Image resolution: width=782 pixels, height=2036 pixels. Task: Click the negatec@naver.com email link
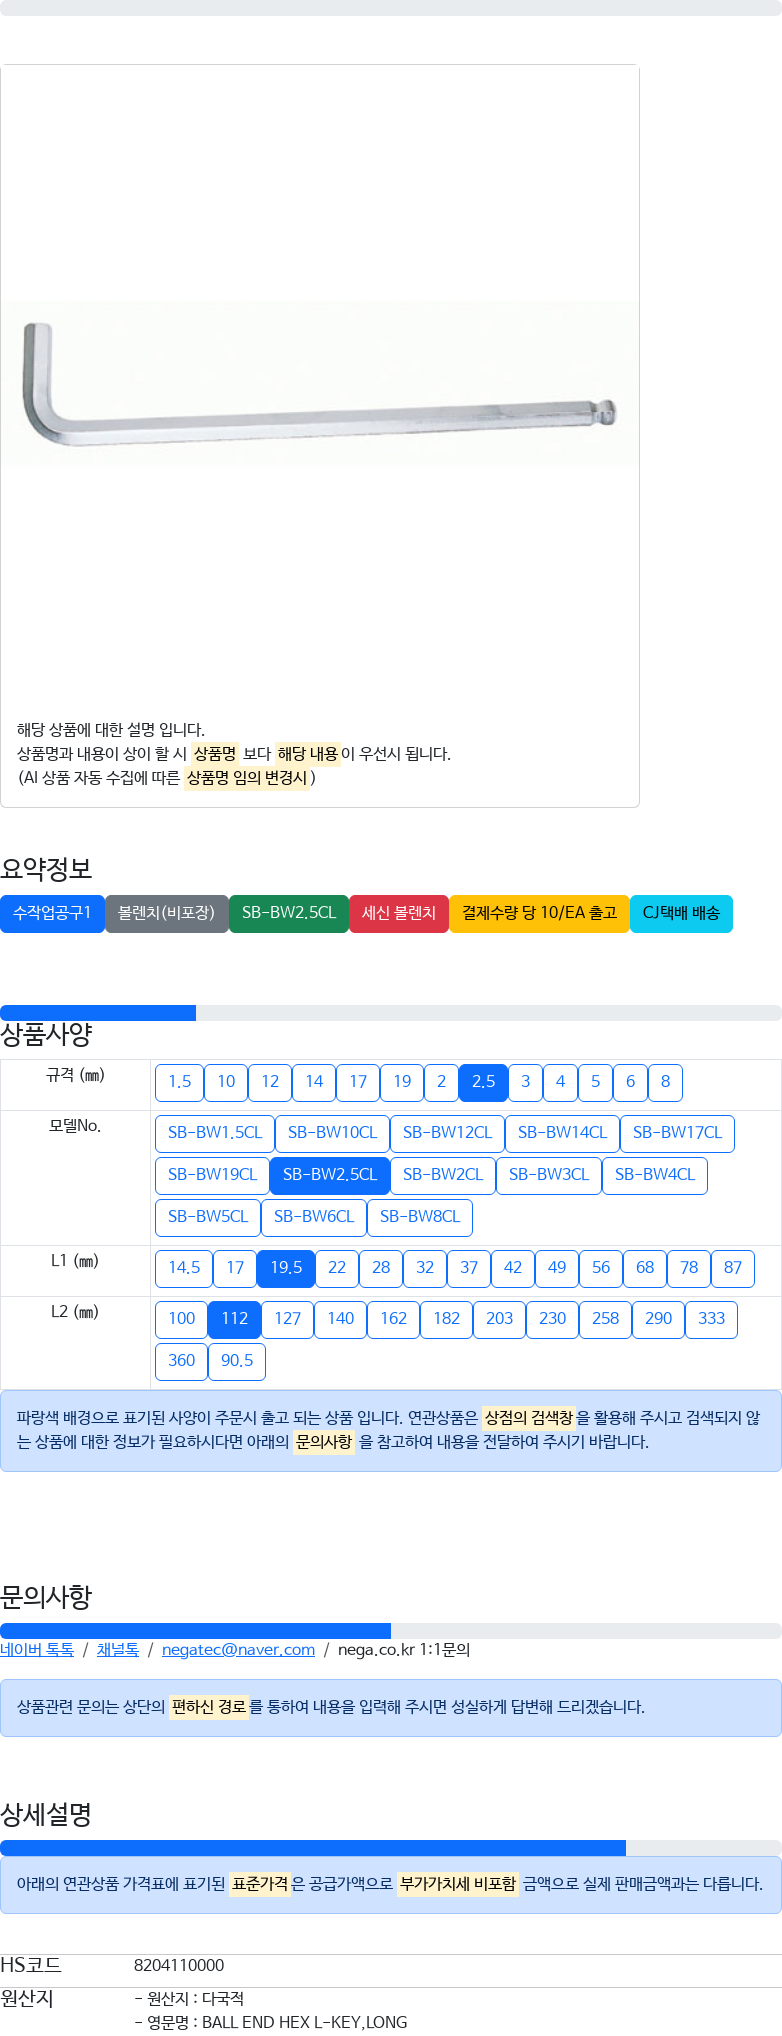pos(238,1650)
